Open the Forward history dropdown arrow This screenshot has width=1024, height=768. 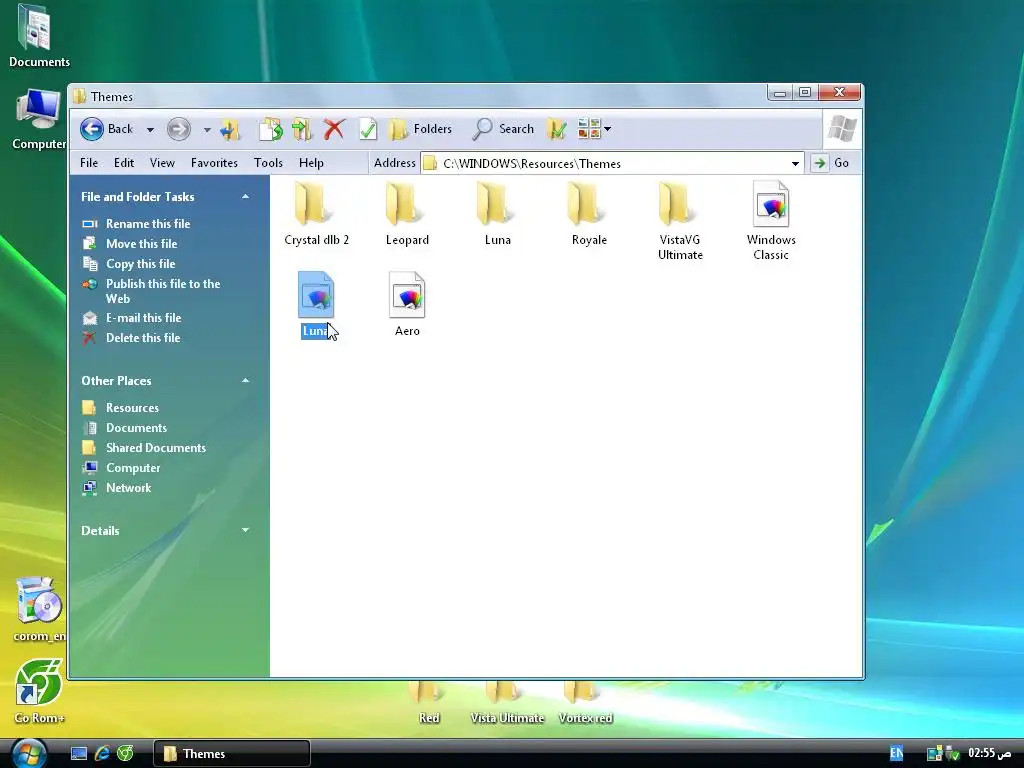point(207,129)
